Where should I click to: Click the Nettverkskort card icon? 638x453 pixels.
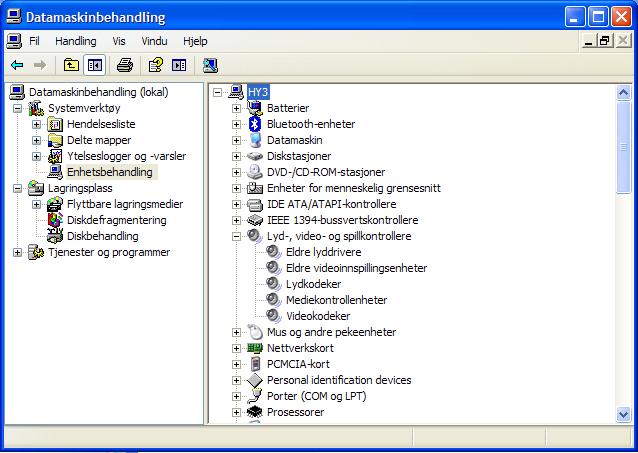coord(255,348)
